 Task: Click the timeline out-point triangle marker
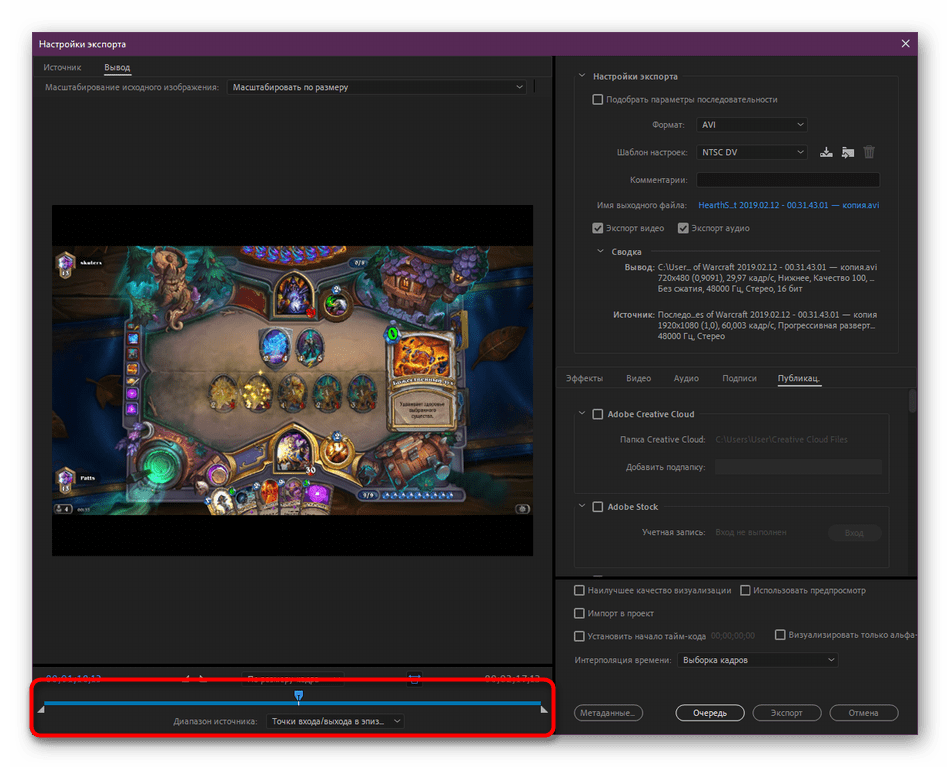[x=544, y=709]
